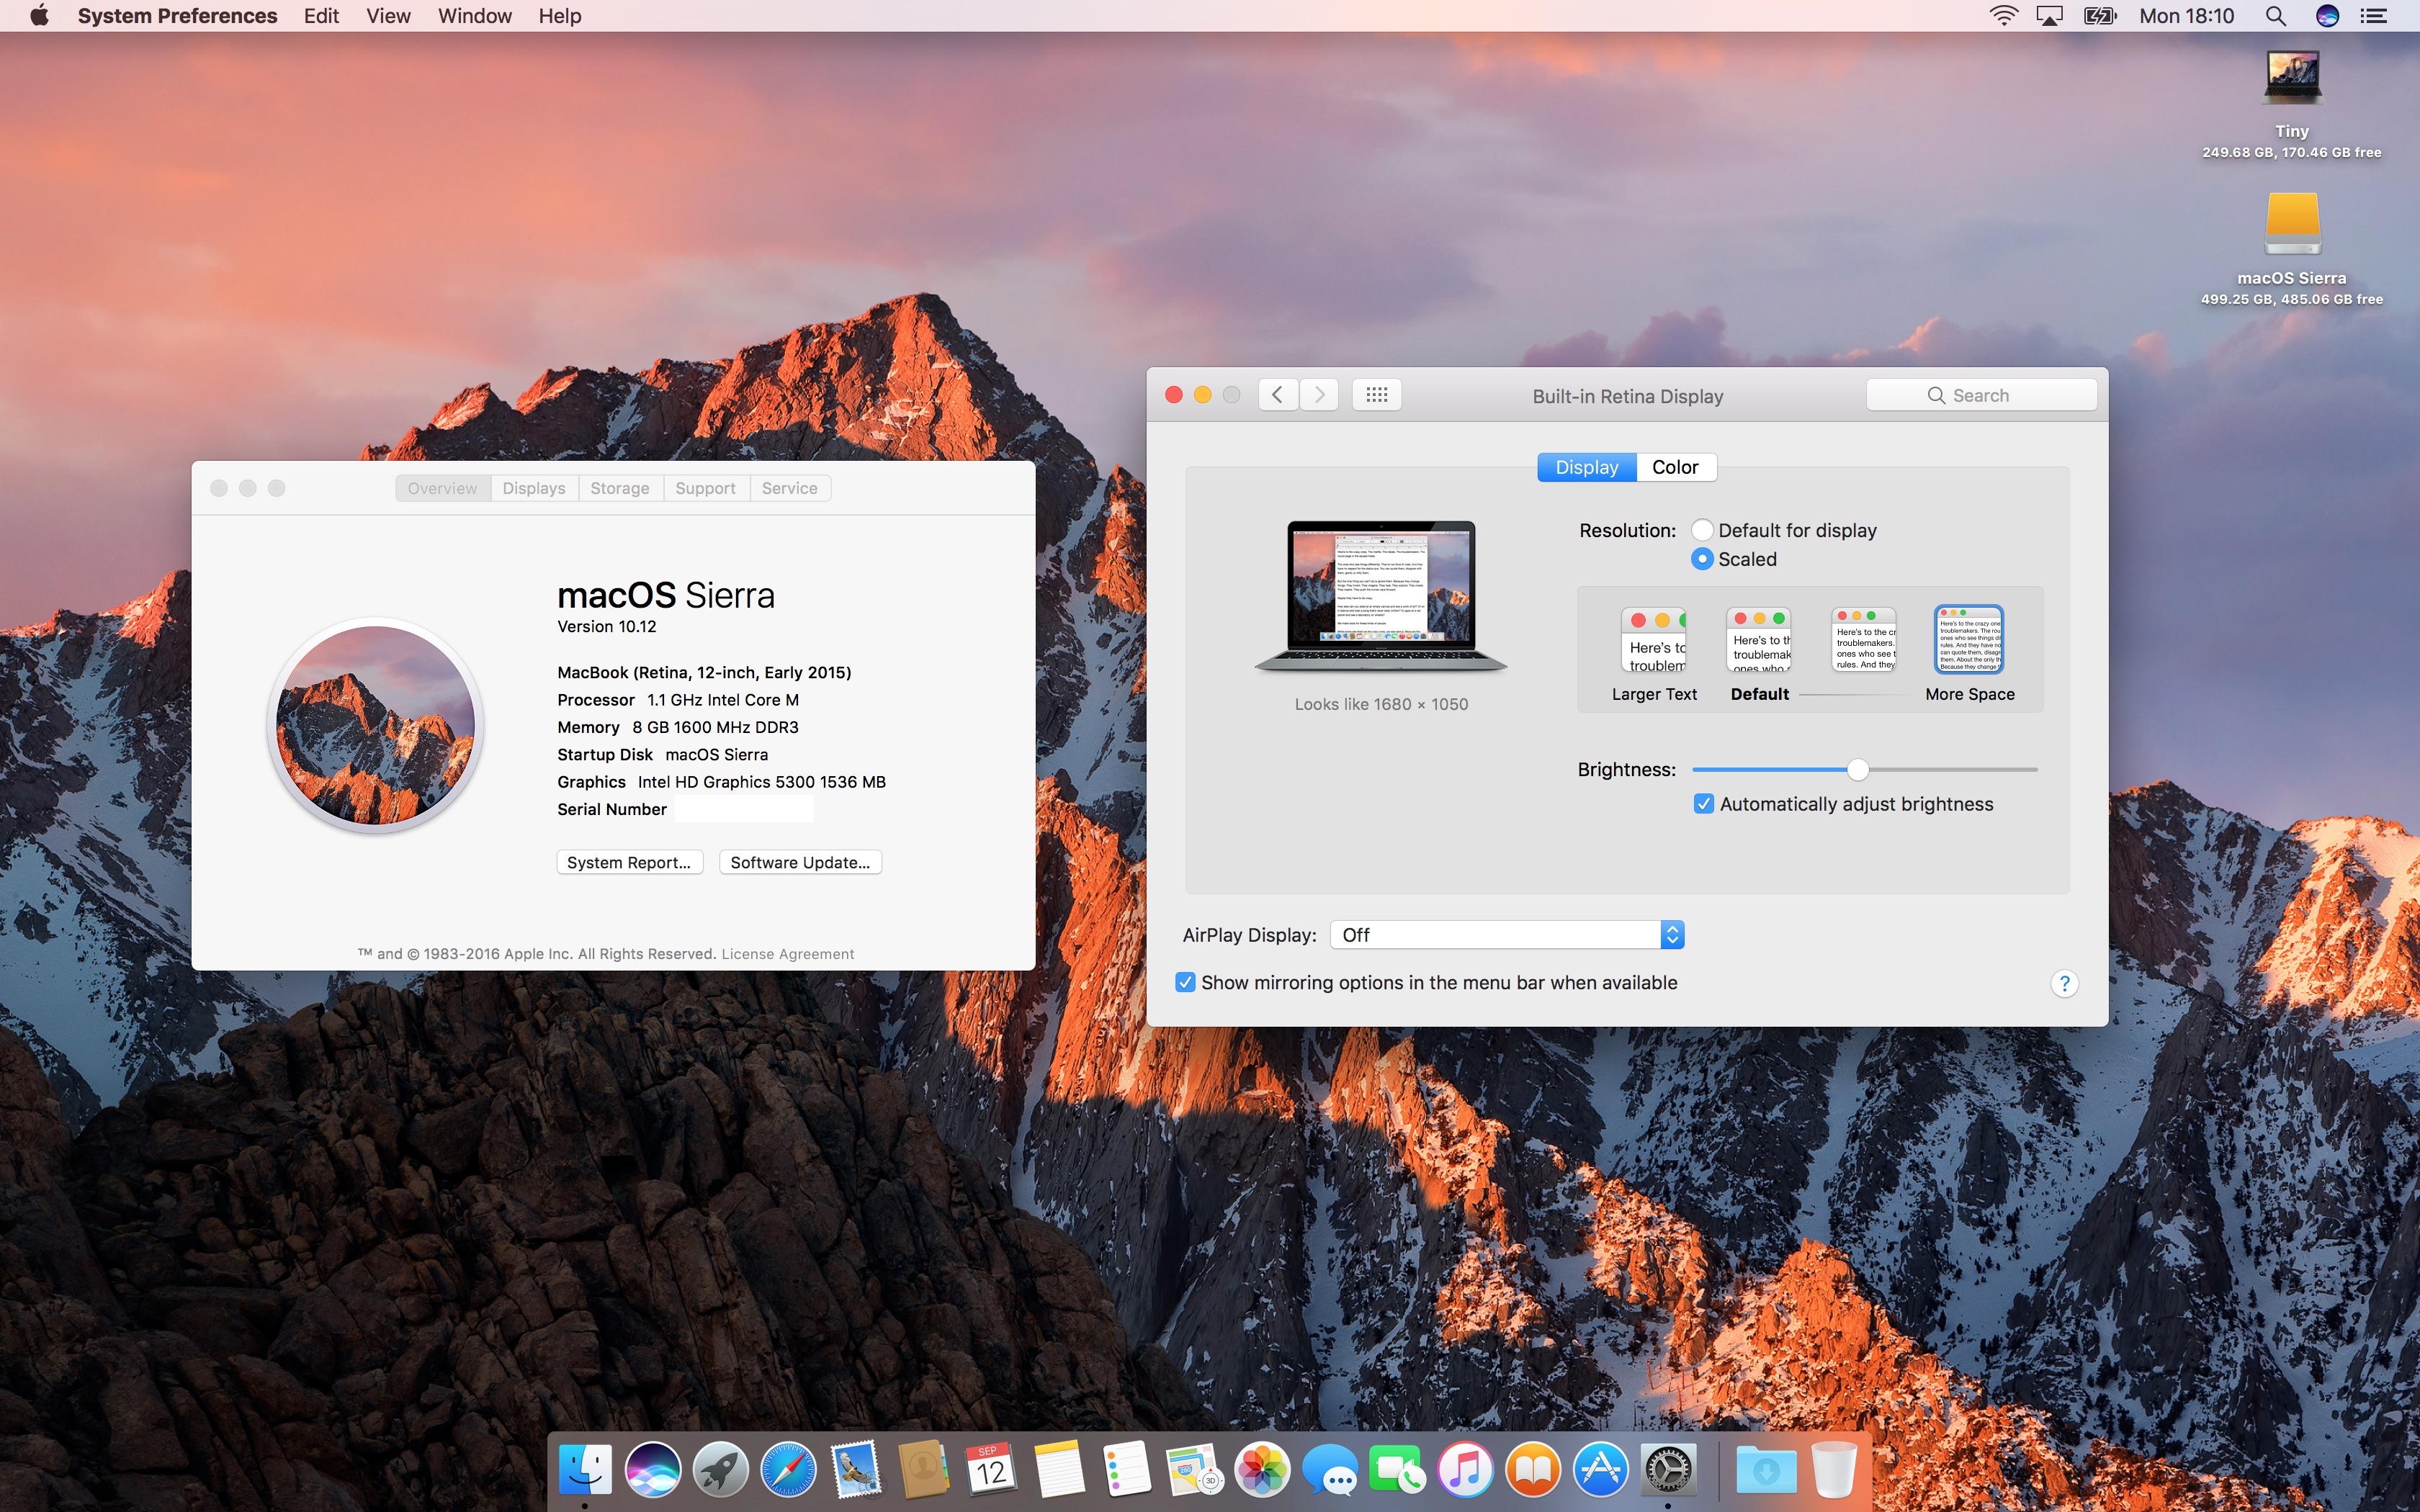
Task: Click the System Report button
Action: tap(629, 862)
